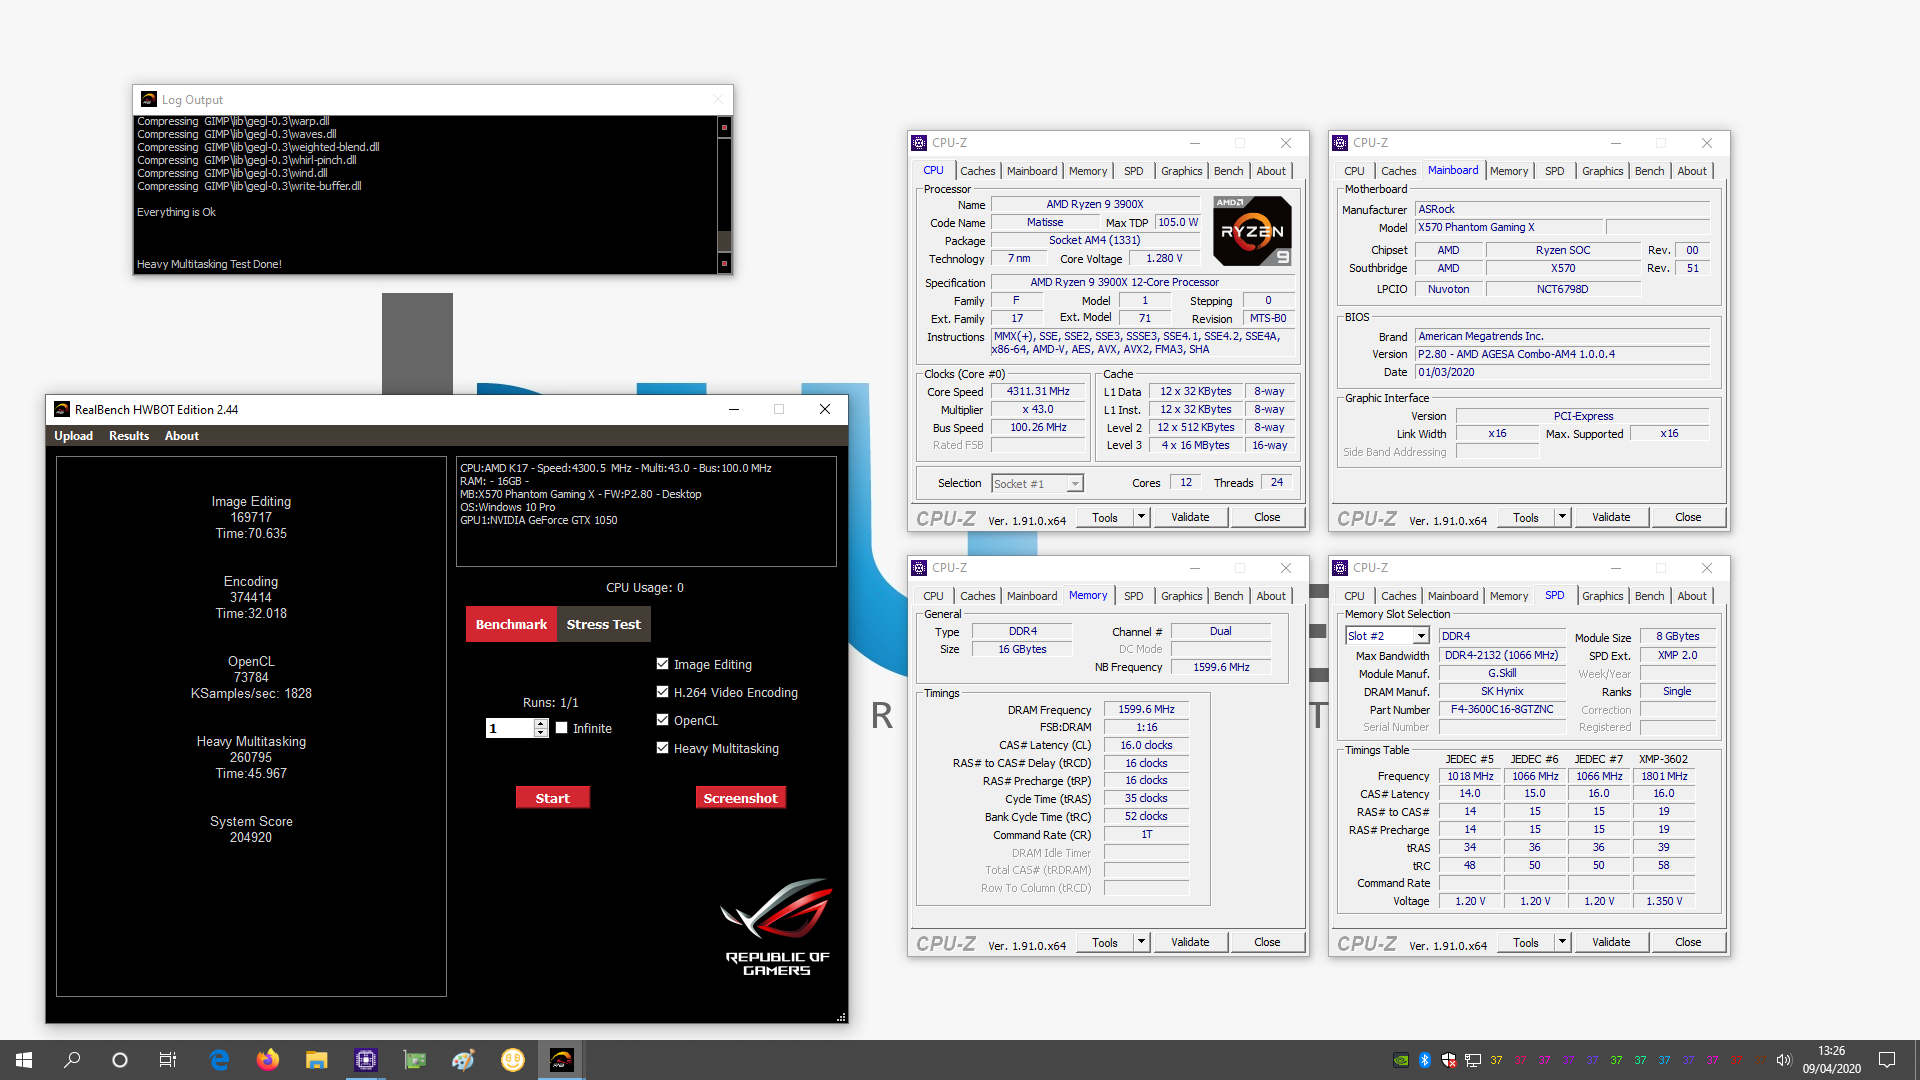Click the graphics card app icon on the taskbar
The height and width of the screenshot is (1080, 1920).
coord(414,1060)
